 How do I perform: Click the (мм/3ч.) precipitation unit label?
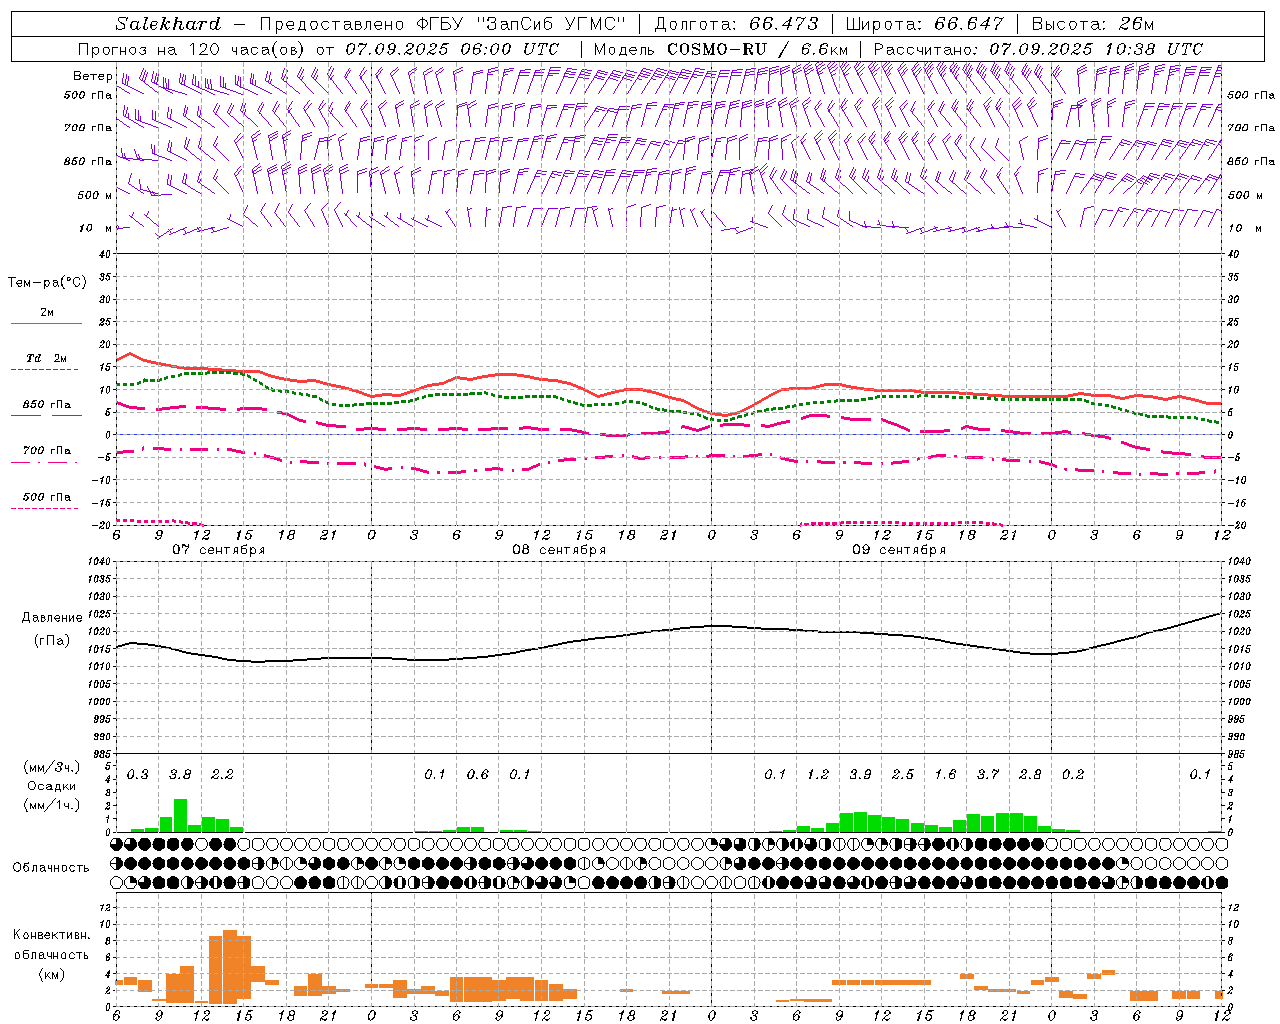click(x=50, y=767)
